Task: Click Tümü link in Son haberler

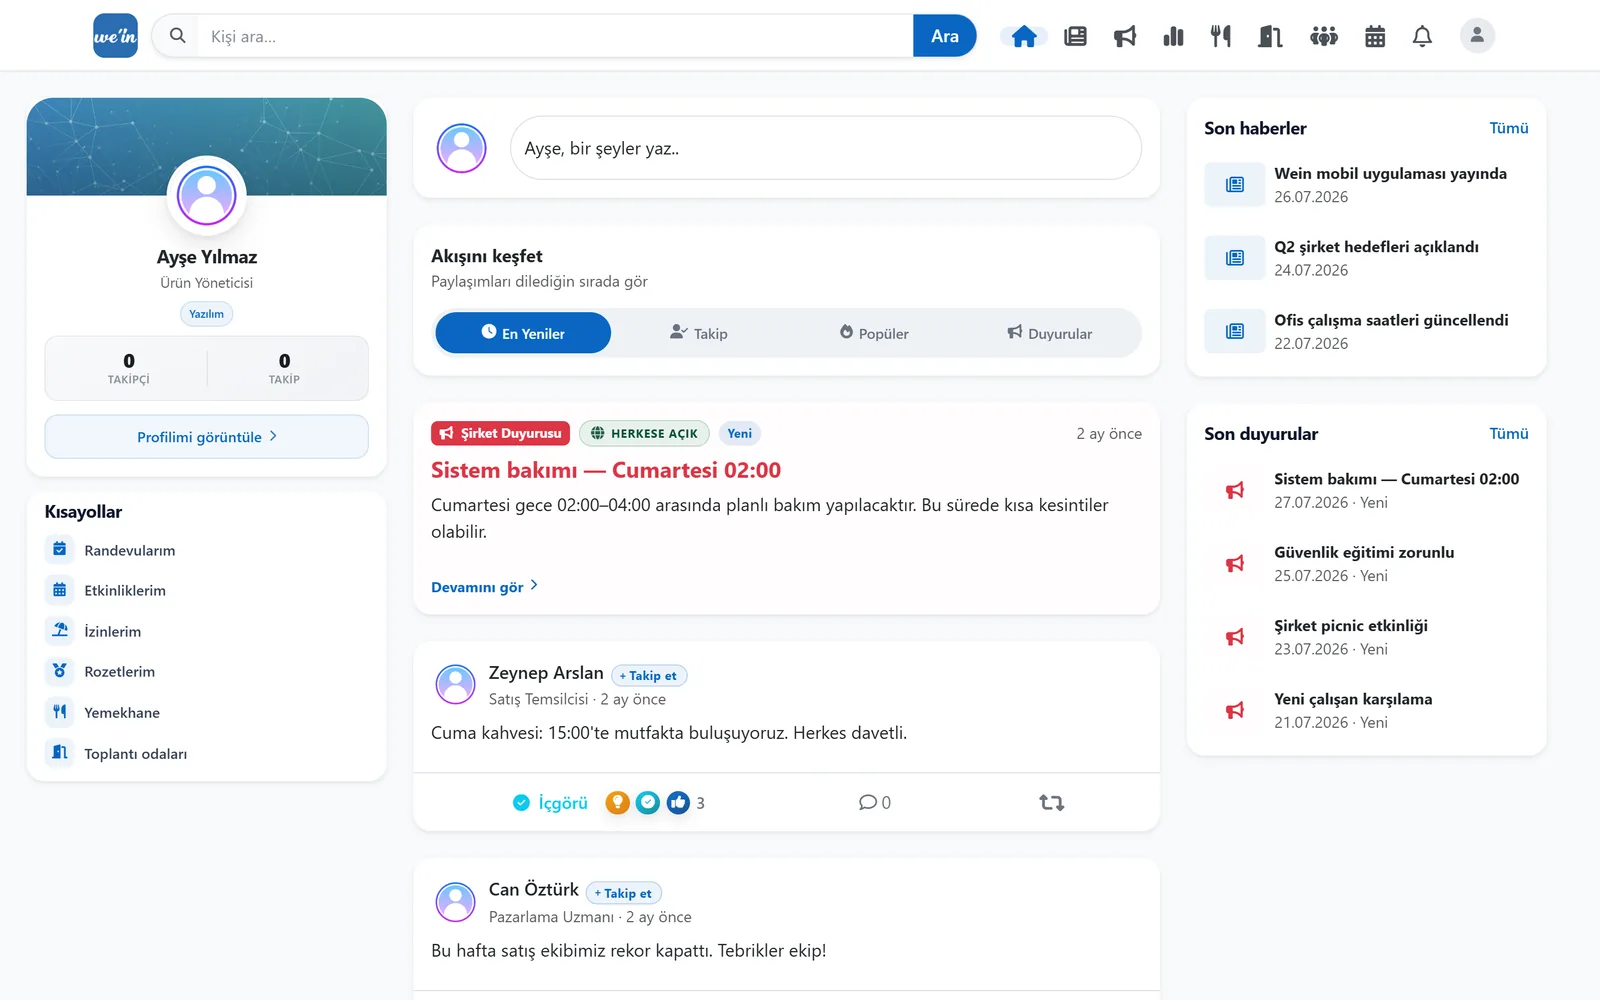Action: coord(1508,128)
